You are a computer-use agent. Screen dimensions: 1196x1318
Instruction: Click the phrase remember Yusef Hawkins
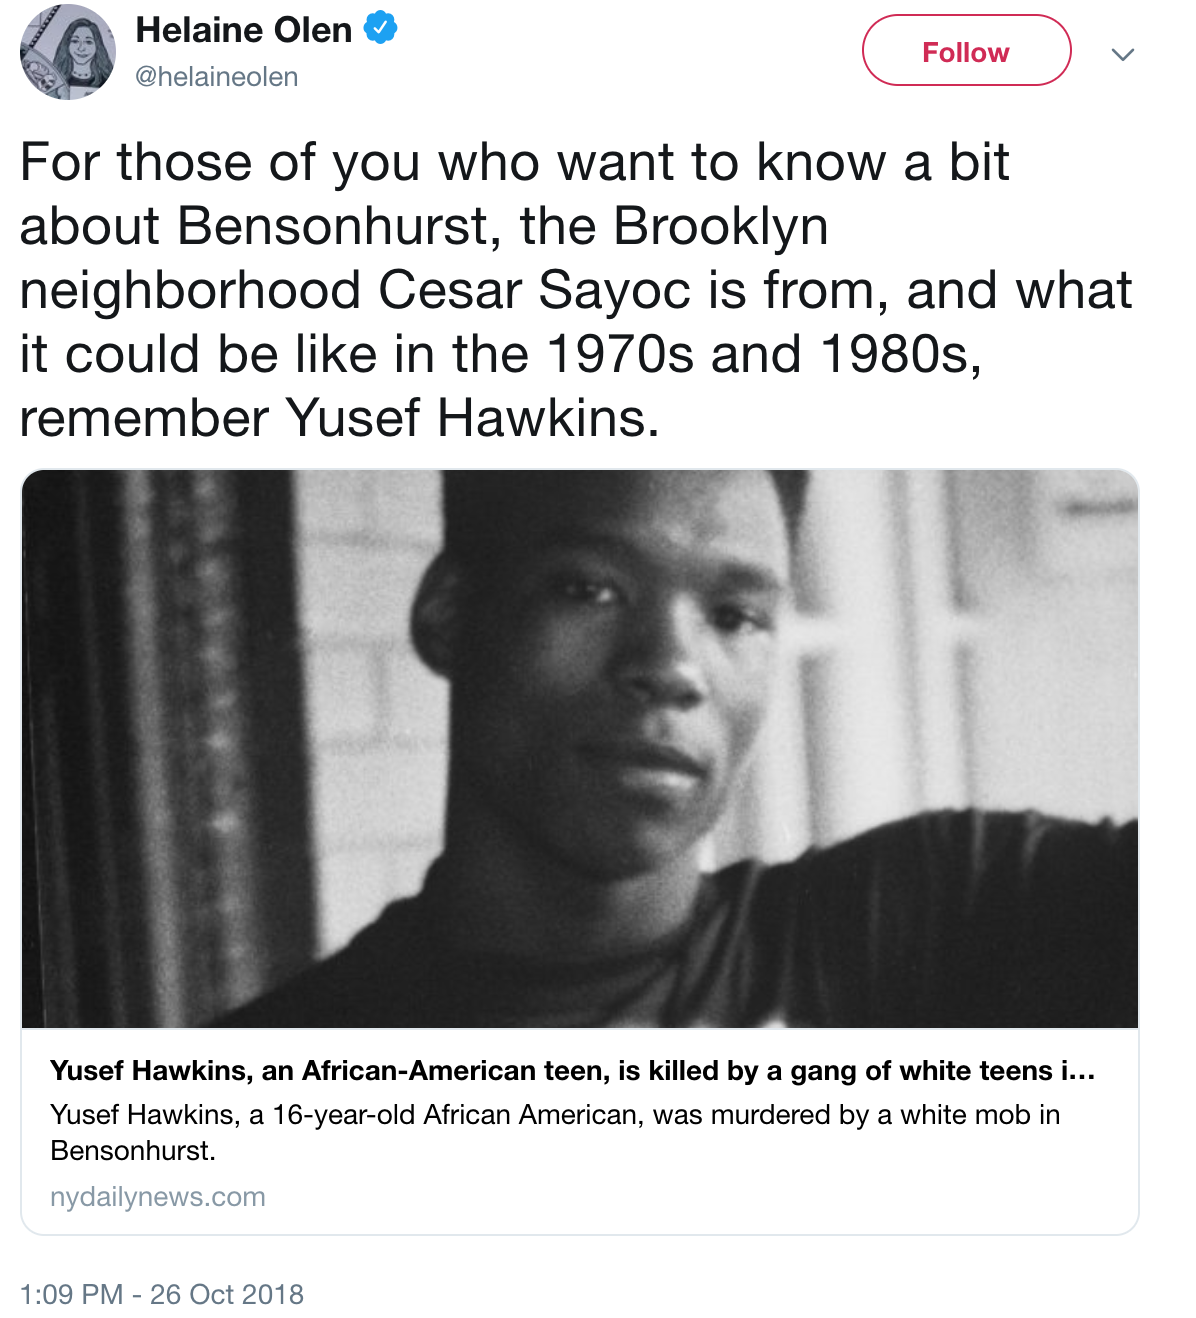(340, 419)
